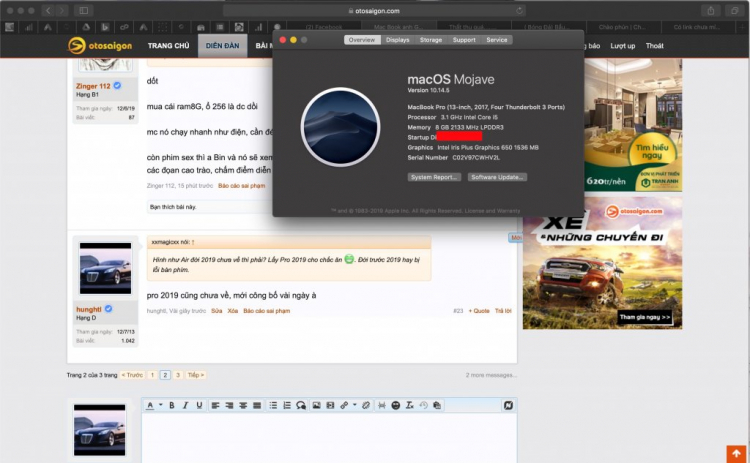The image size is (750, 463).
Task: Insert a hyperlink in the editor
Action: point(344,405)
